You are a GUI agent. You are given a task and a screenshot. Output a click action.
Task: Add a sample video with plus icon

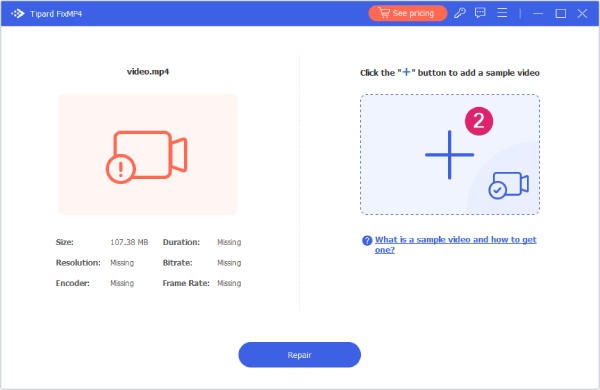coord(450,155)
